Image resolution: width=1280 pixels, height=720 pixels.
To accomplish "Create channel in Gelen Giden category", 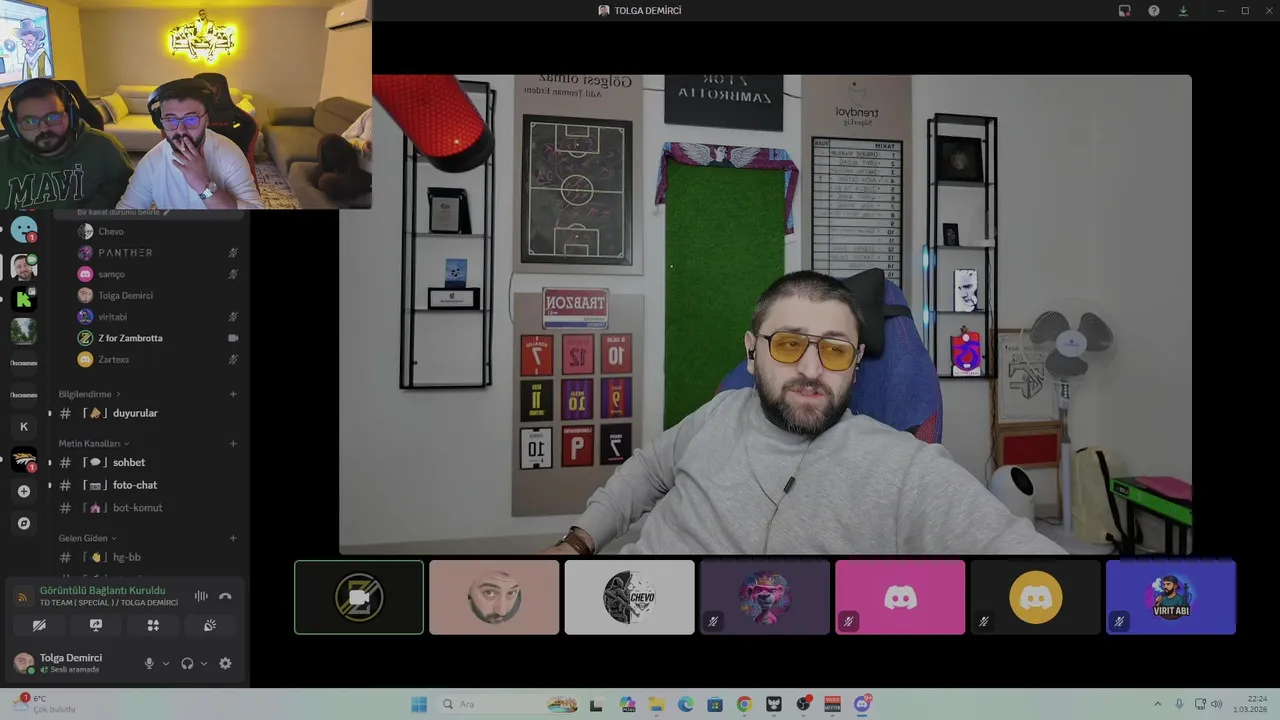I will (x=233, y=538).
